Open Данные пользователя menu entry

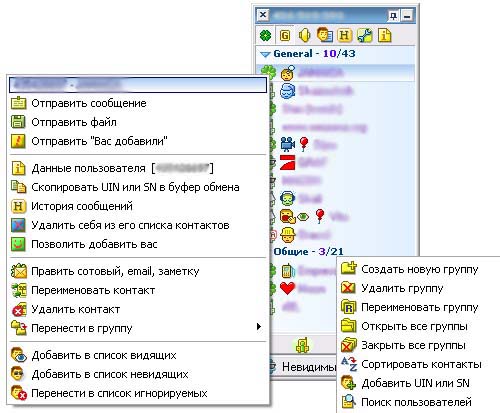[138, 168]
